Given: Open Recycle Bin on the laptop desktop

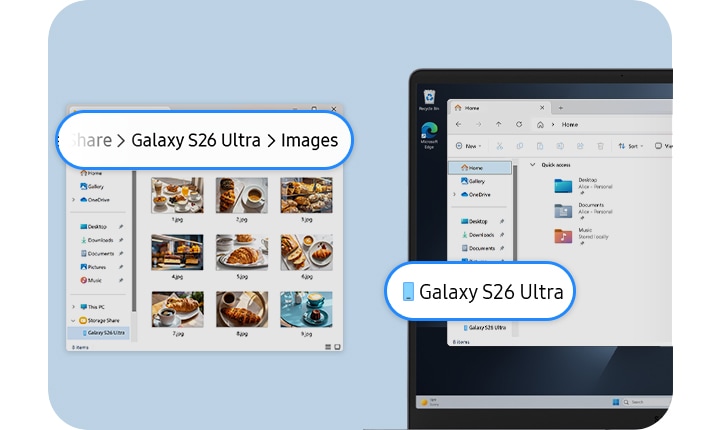Looking at the screenshot, I should coord(429,100).
